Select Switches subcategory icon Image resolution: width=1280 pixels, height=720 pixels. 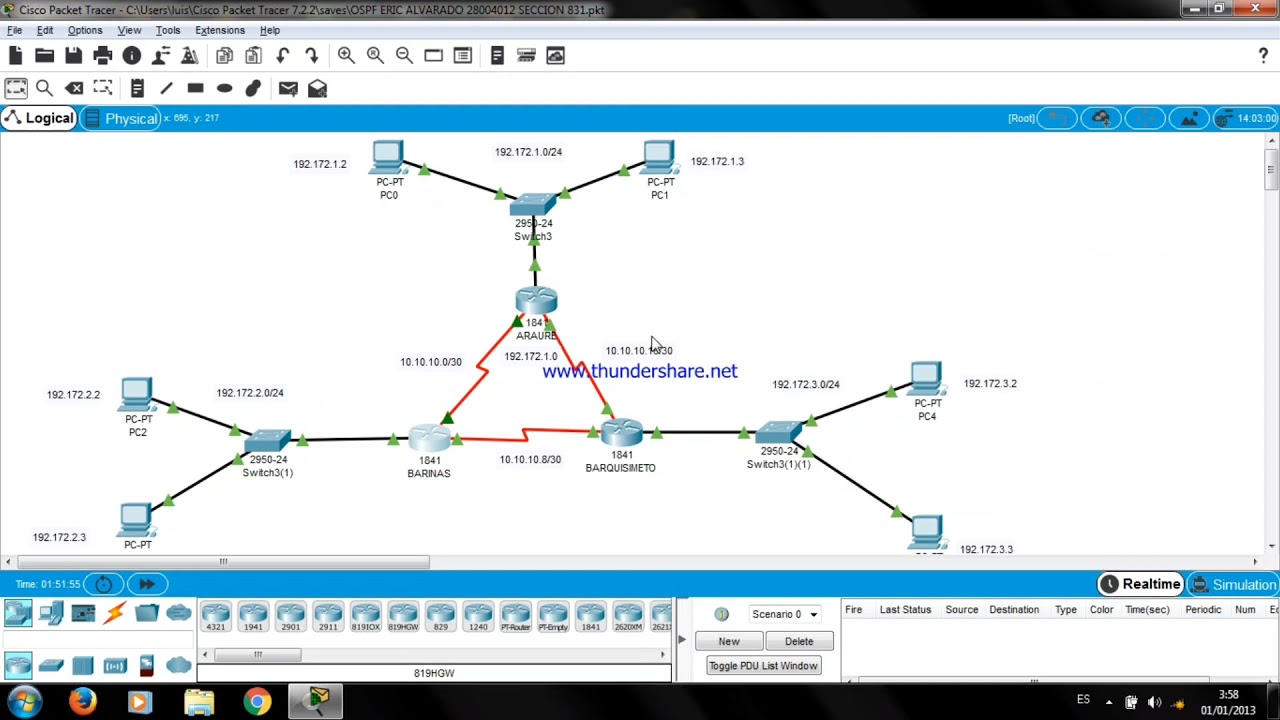(50, 665)
